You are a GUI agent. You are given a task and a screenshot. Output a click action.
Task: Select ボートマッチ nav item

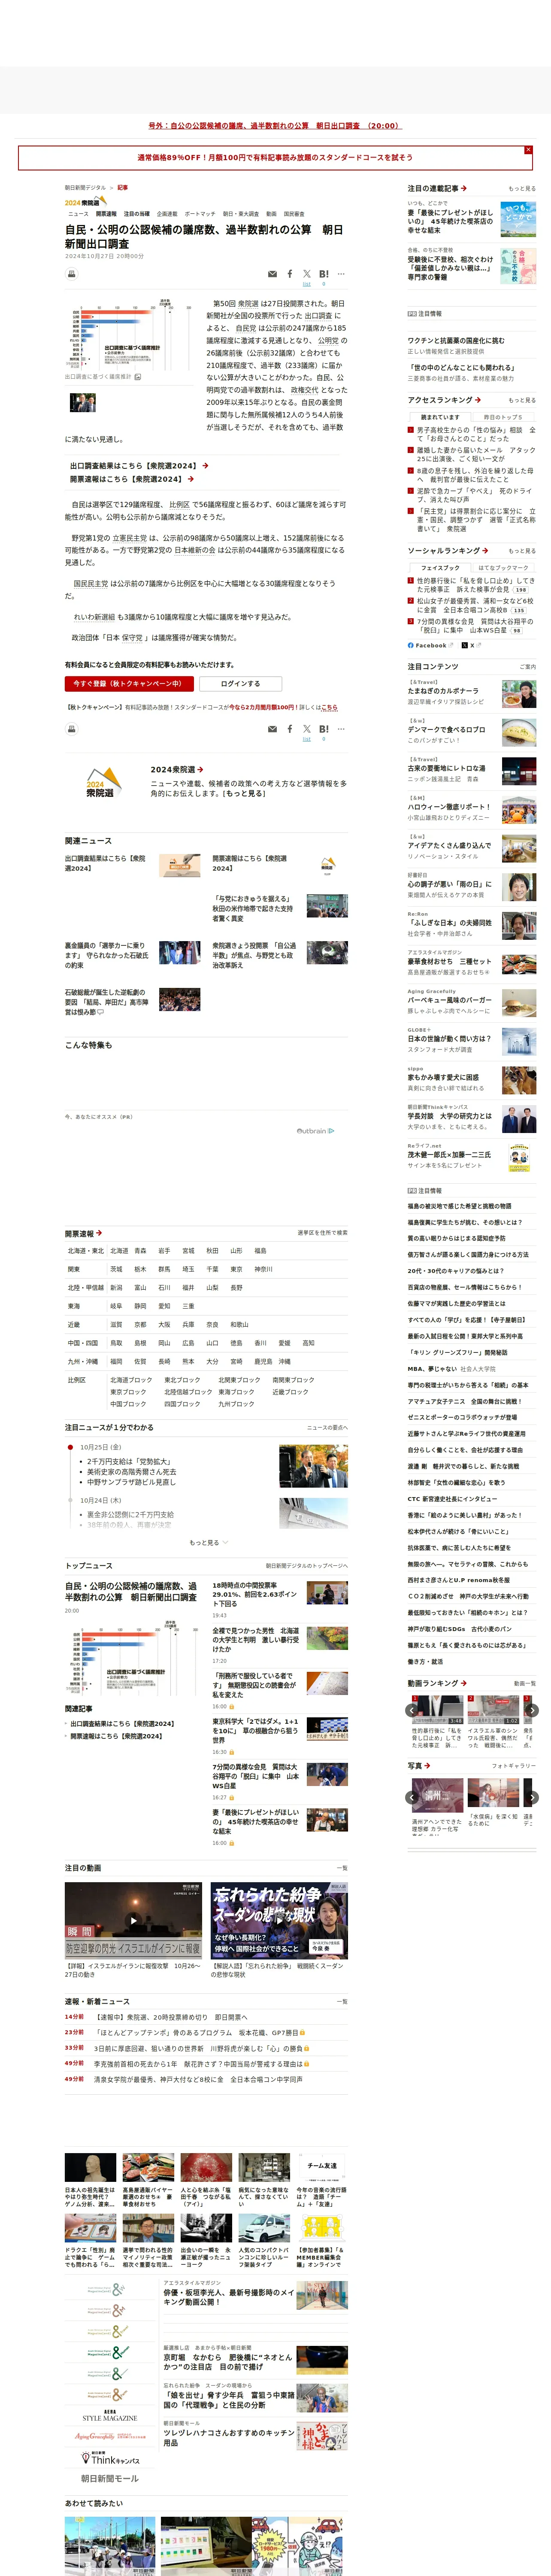[x=200, y=214]
